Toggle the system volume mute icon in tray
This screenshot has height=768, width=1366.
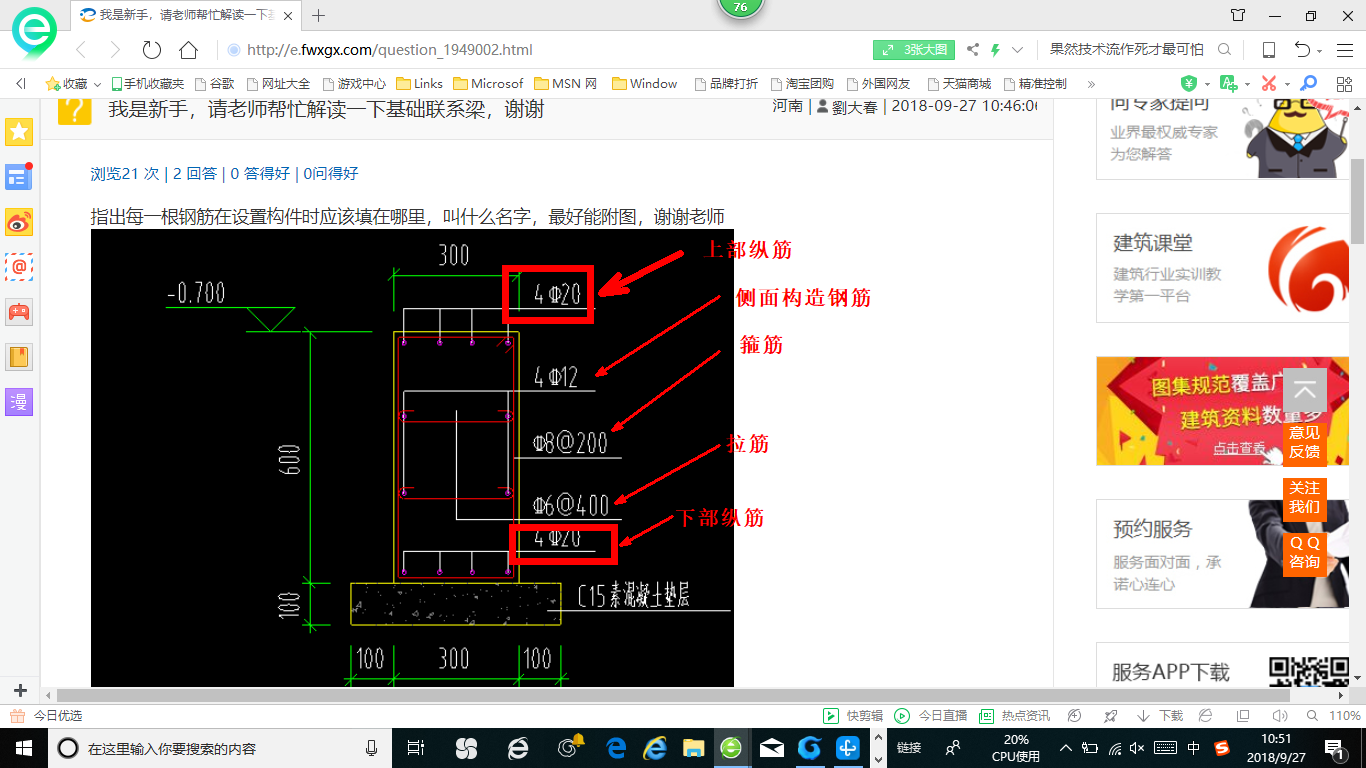click(x=1137, y=748)
